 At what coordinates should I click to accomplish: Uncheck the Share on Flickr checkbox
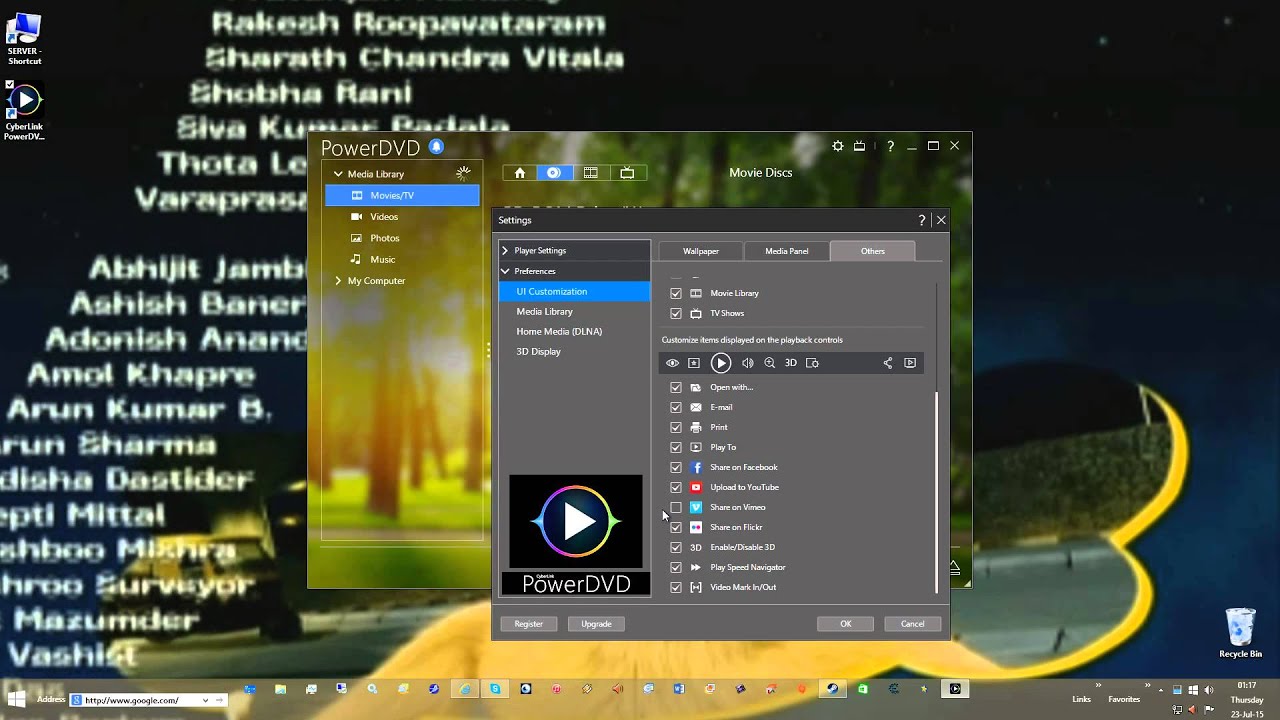pos(676,527)
